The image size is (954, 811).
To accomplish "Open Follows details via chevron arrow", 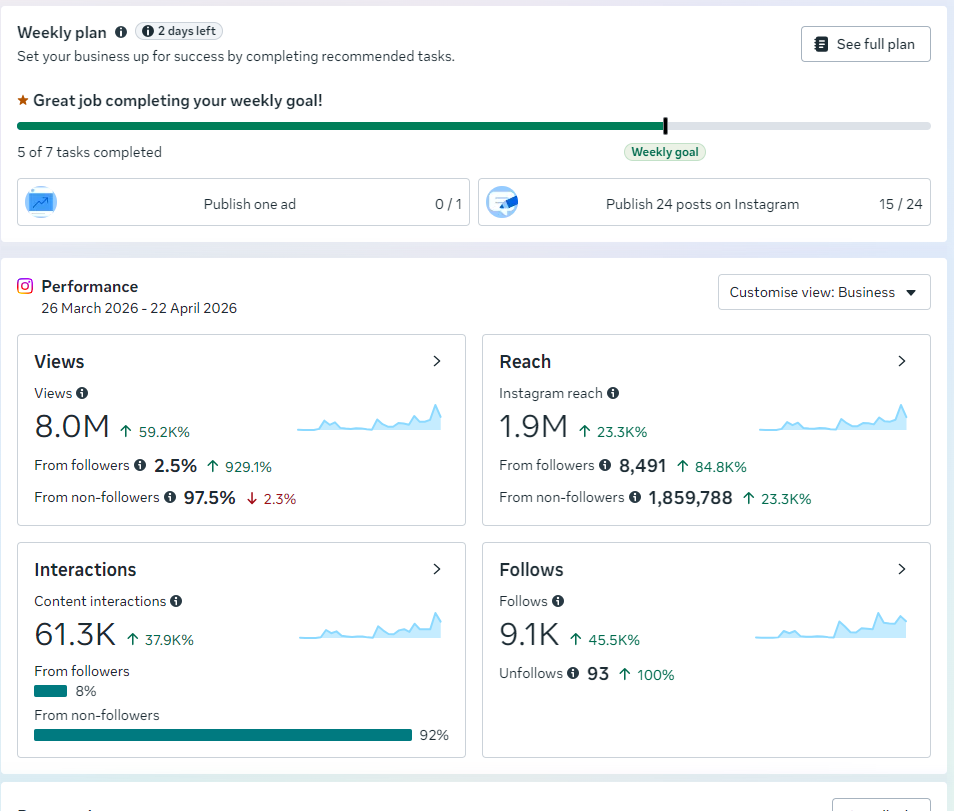I will point(902,569).
